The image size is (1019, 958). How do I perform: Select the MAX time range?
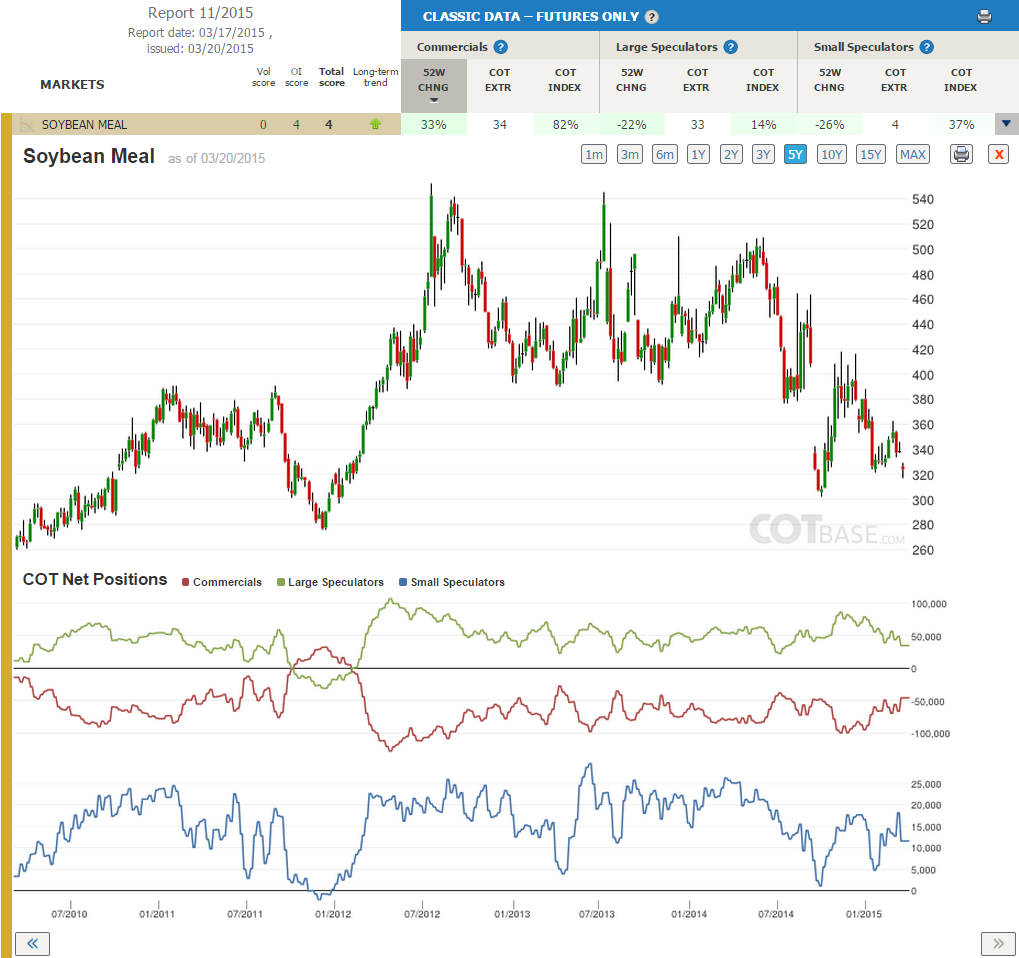[x=912, y=155]
